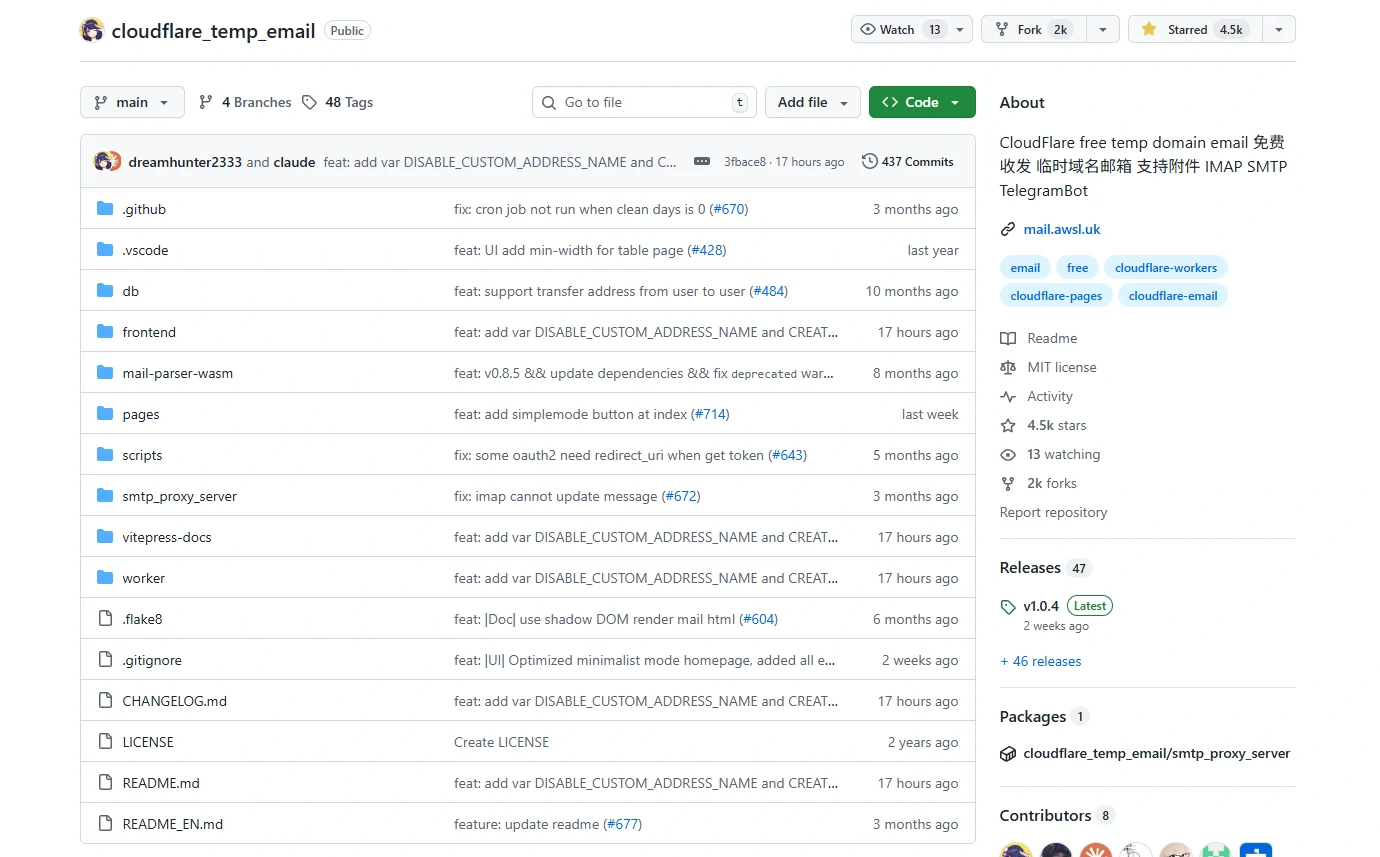This screenshot has width=1380, height=857.
Task: Click the frontend folder icon
Action: point(105,332)
